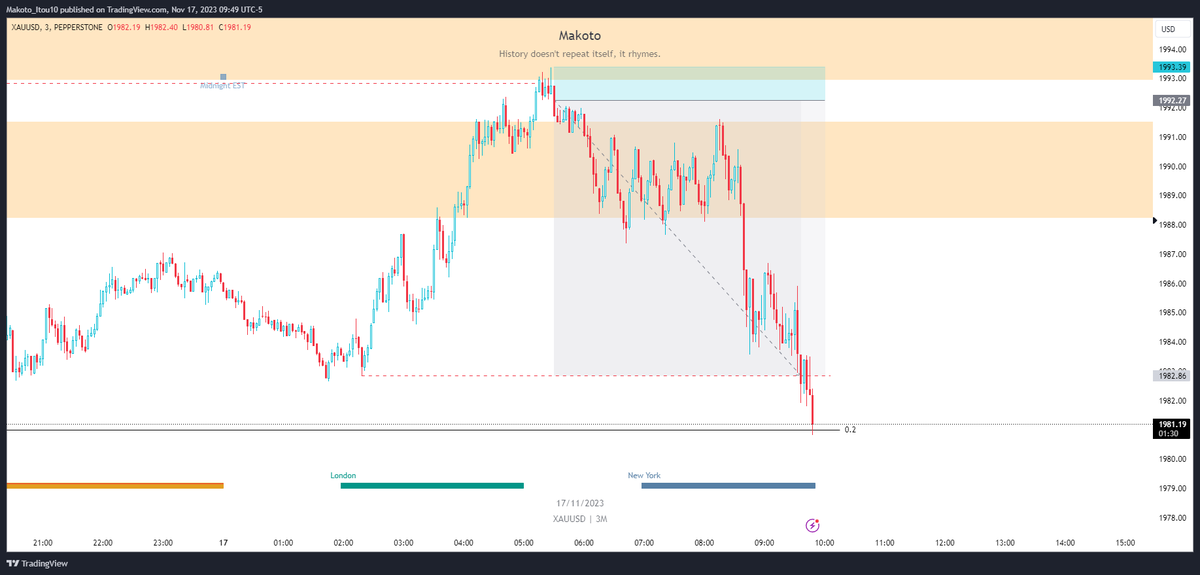Click the 02:00 time axis label

pos(343,543)
